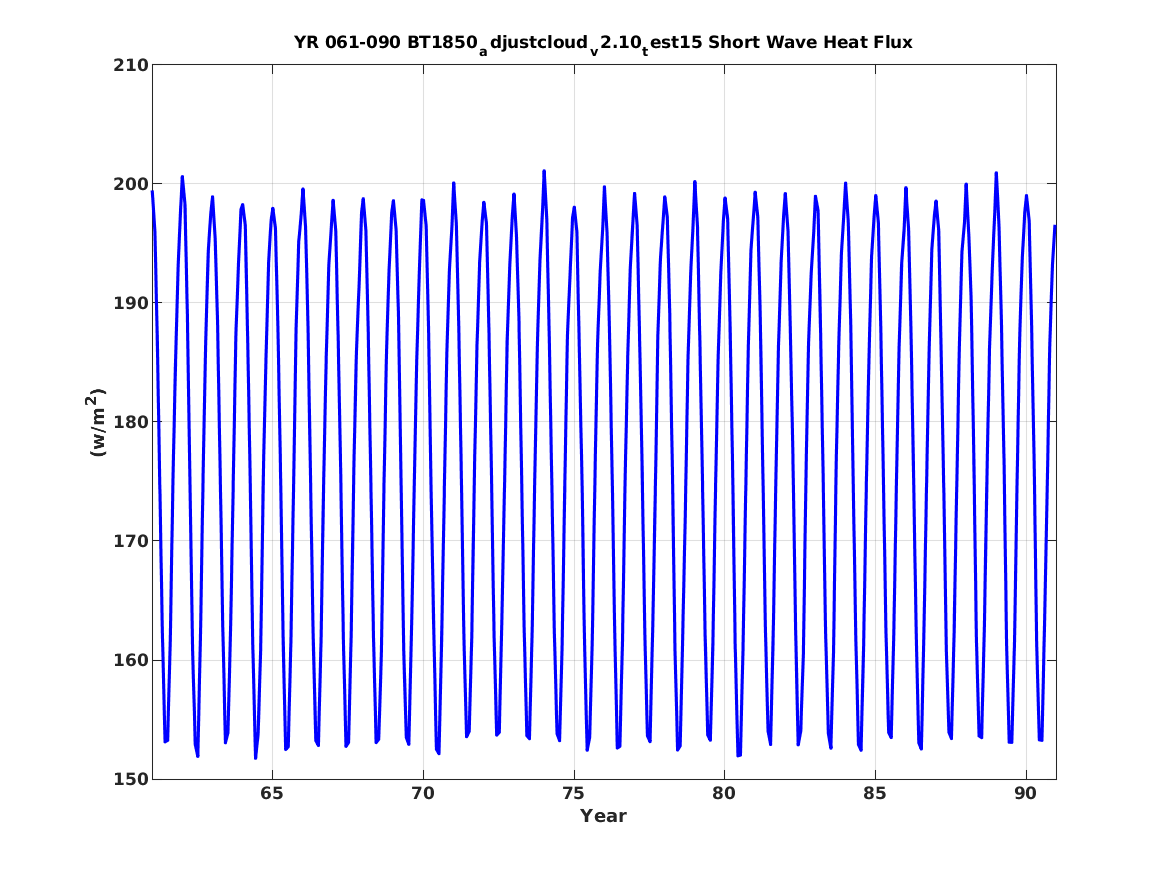Click the curve trough just before year 65
Screen dimensions: 1167x875
(x=256, y=757)
